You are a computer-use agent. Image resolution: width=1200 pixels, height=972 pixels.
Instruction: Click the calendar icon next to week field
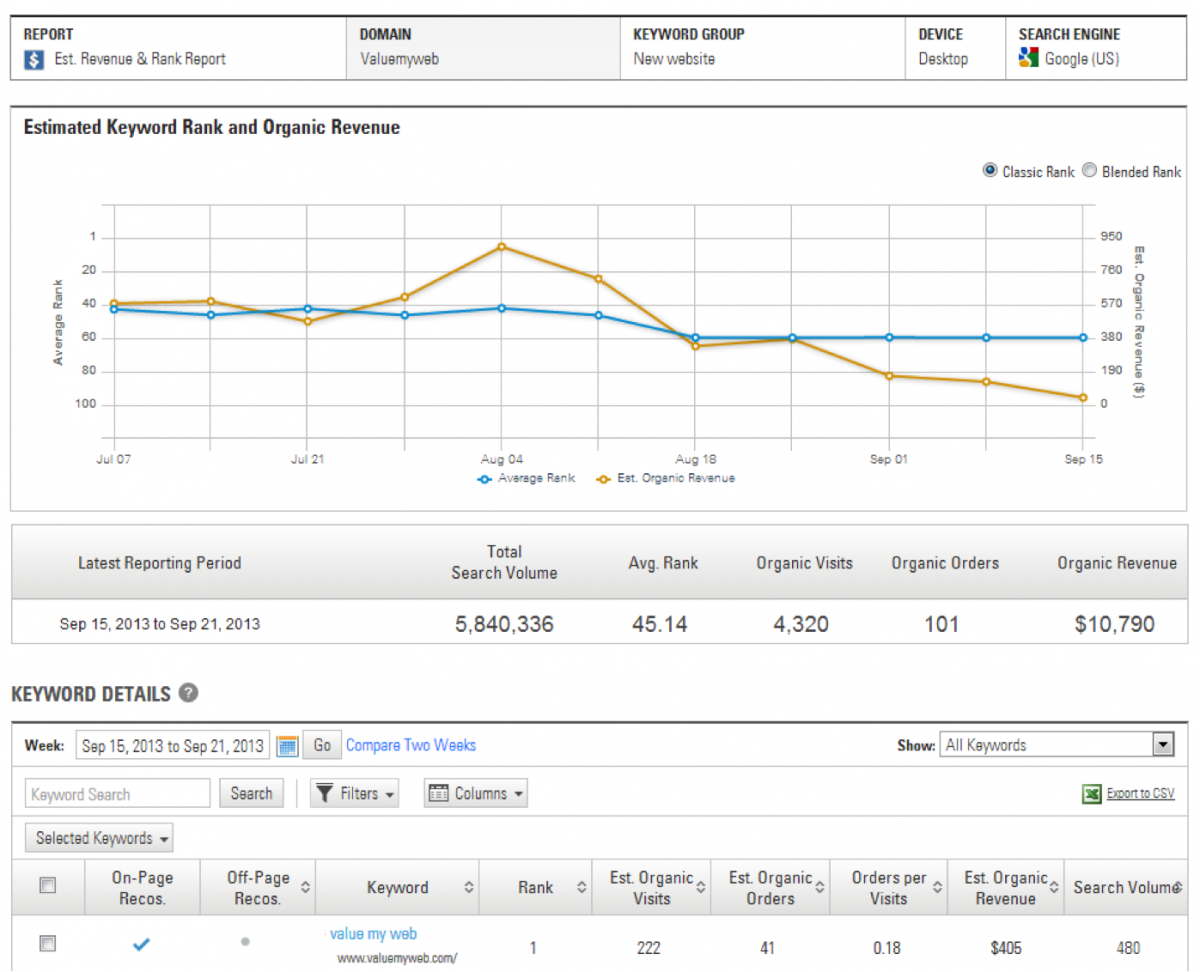pos(288,746)
